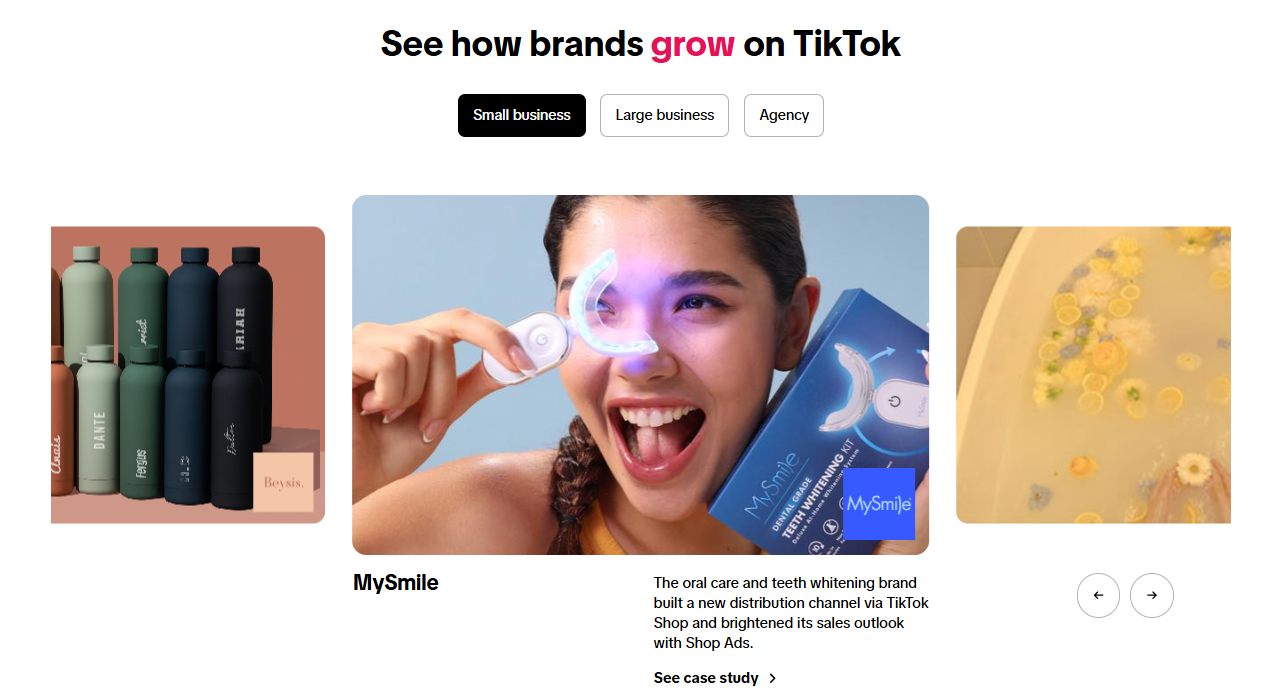
Task: Click the MySmile brand title
Action: coord(396,582)
